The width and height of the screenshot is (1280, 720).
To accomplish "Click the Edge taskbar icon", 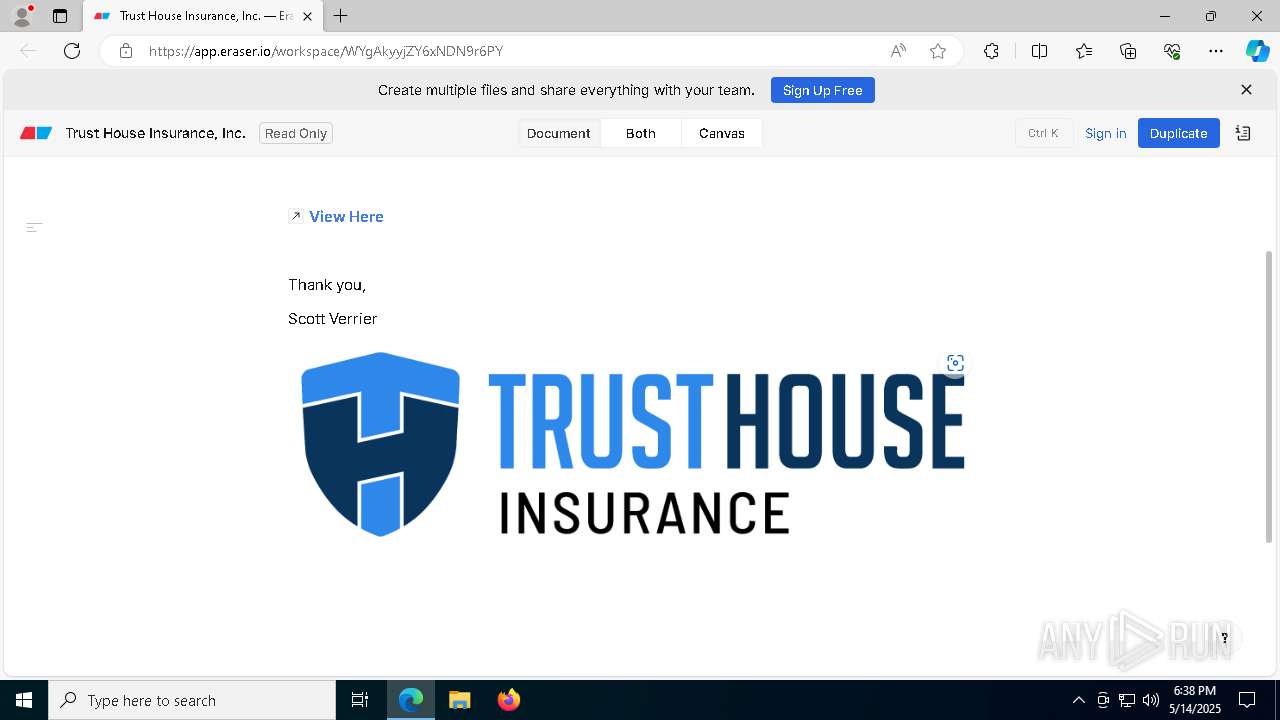I will pos(411,700).
